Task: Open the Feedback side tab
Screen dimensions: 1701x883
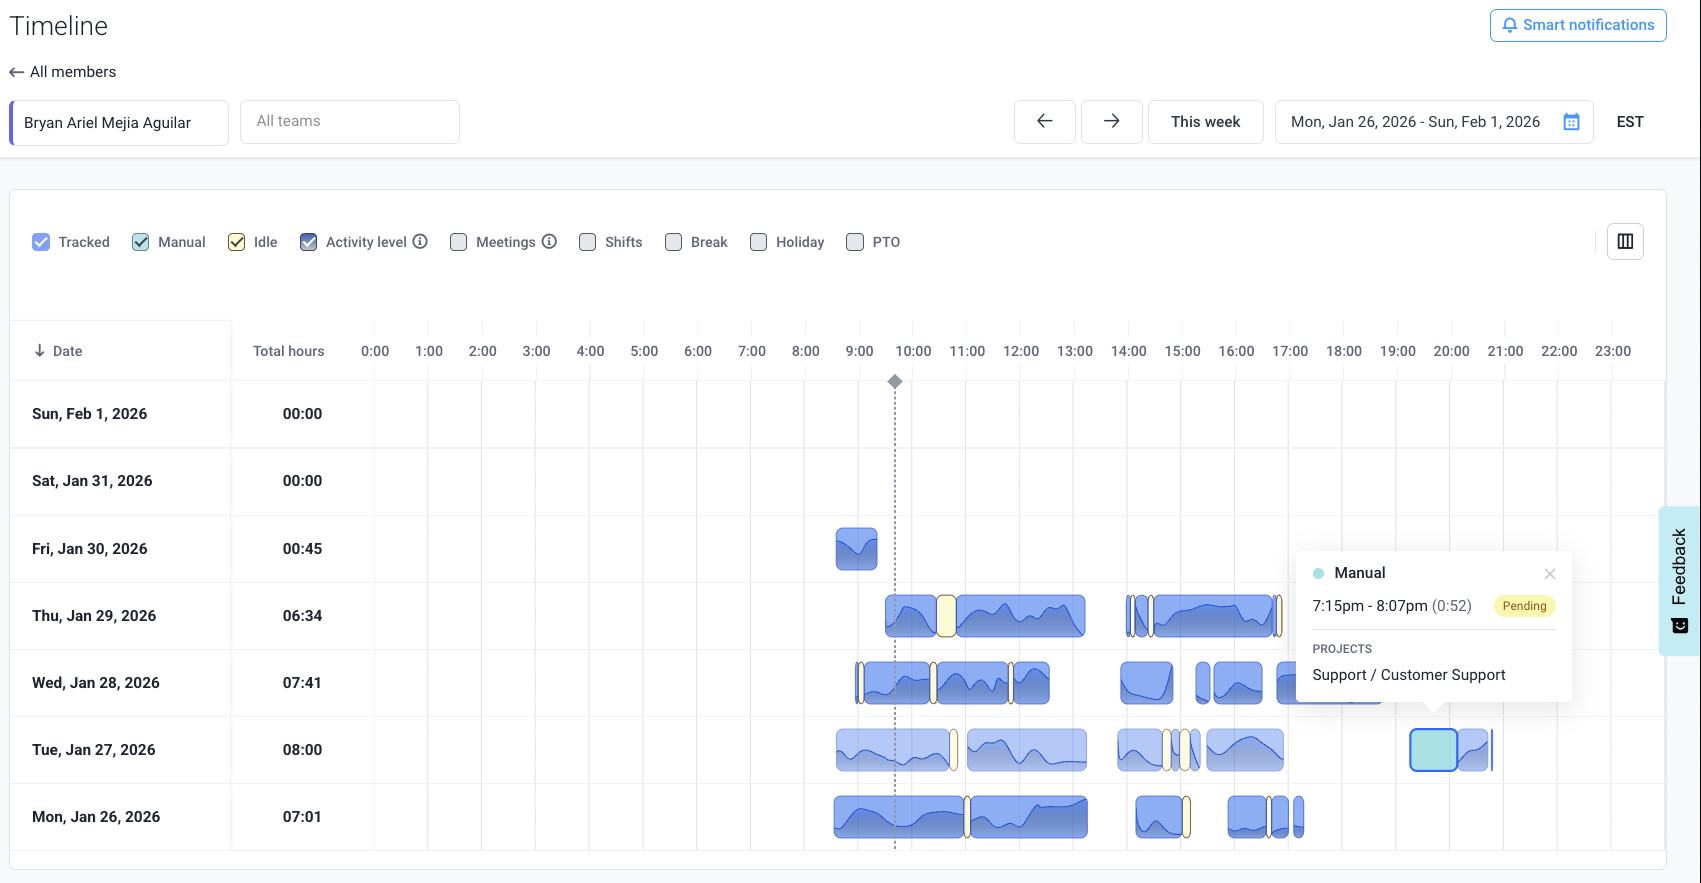Action: 1679,580
